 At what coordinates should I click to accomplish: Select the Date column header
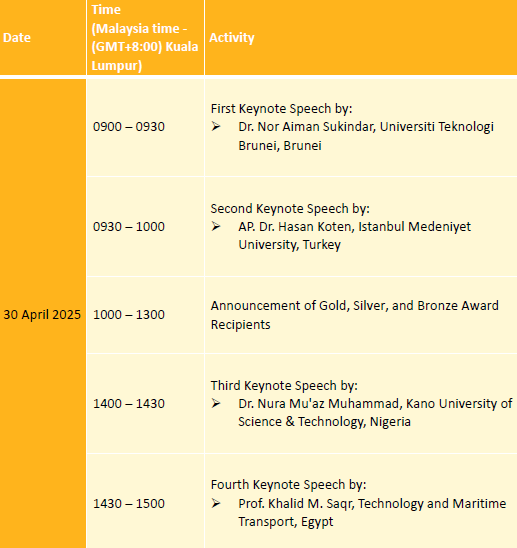pyautogui.click(x=17, y=37)
